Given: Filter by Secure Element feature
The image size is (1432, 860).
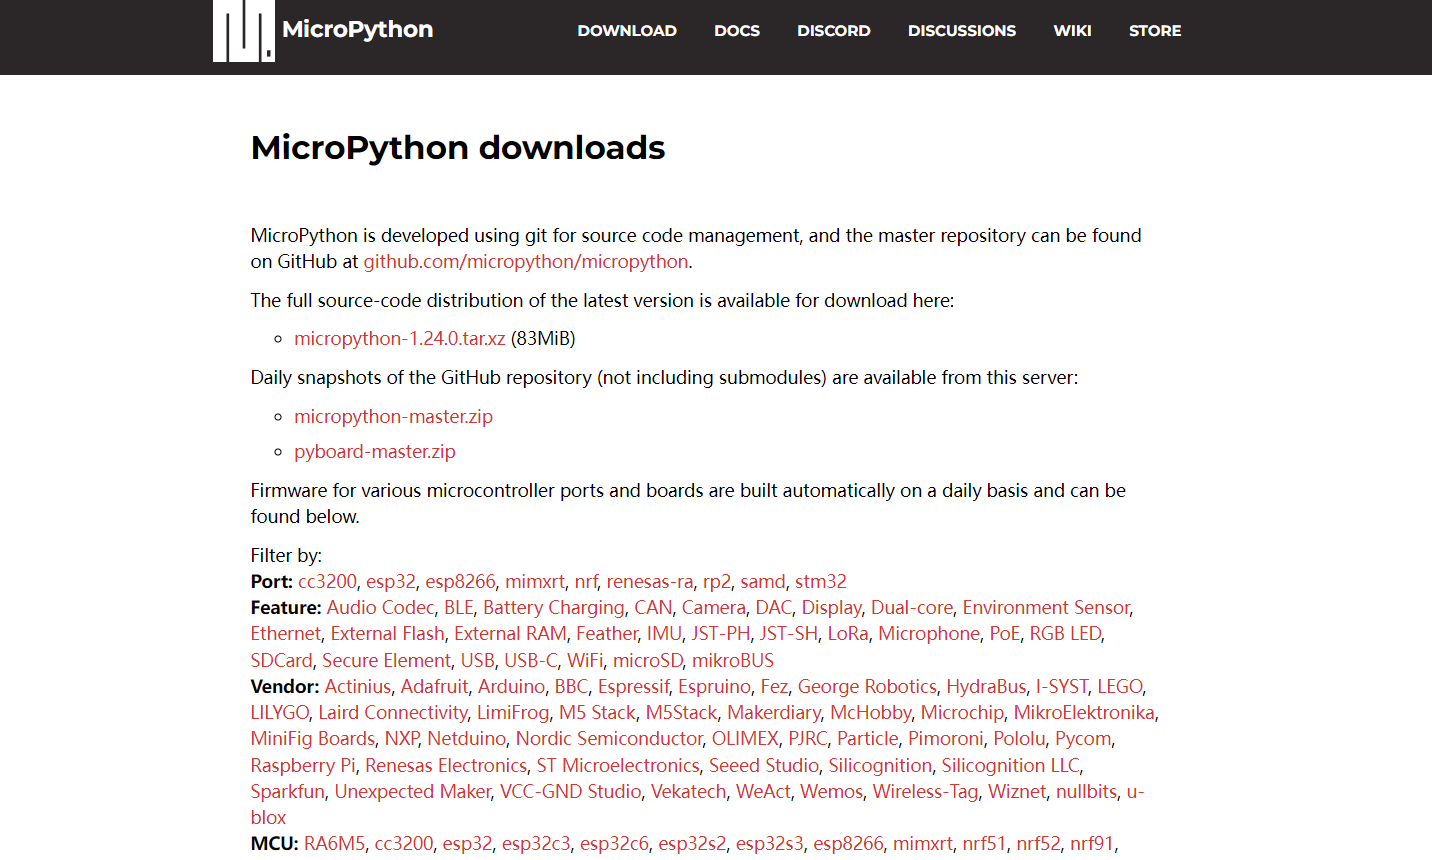Looking at the screenshot, I should pos(386,661).
